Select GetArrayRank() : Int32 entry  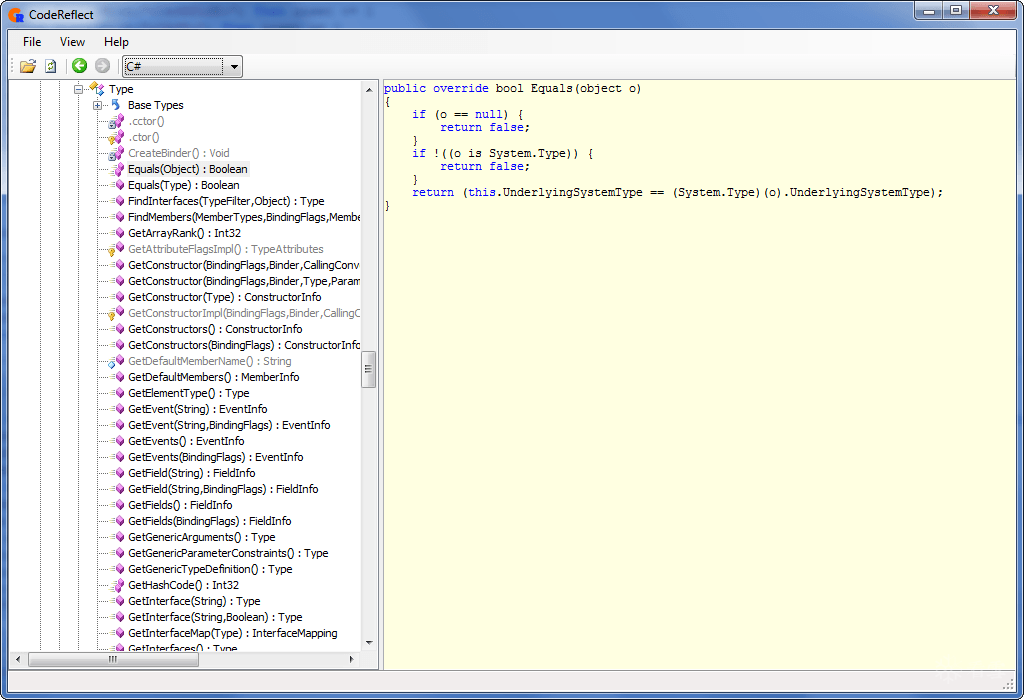pos(184,233)
